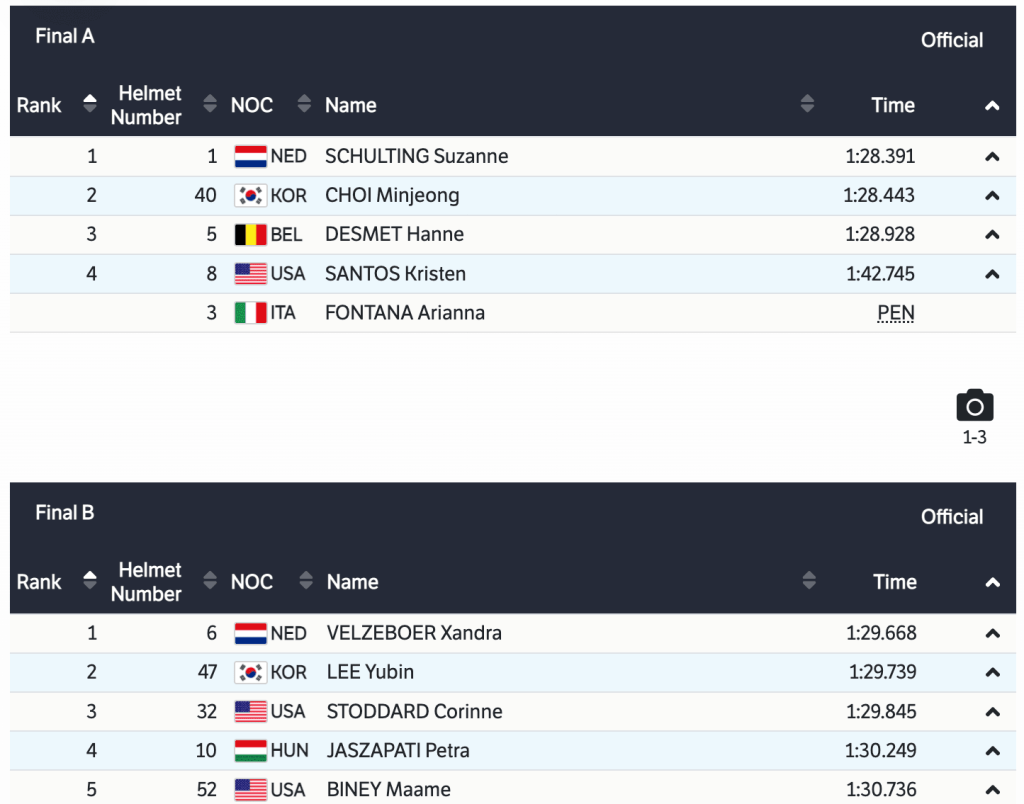Open the photo finish camera icon
Screen dimensions: 1024x804
click(x=974, y=406)
